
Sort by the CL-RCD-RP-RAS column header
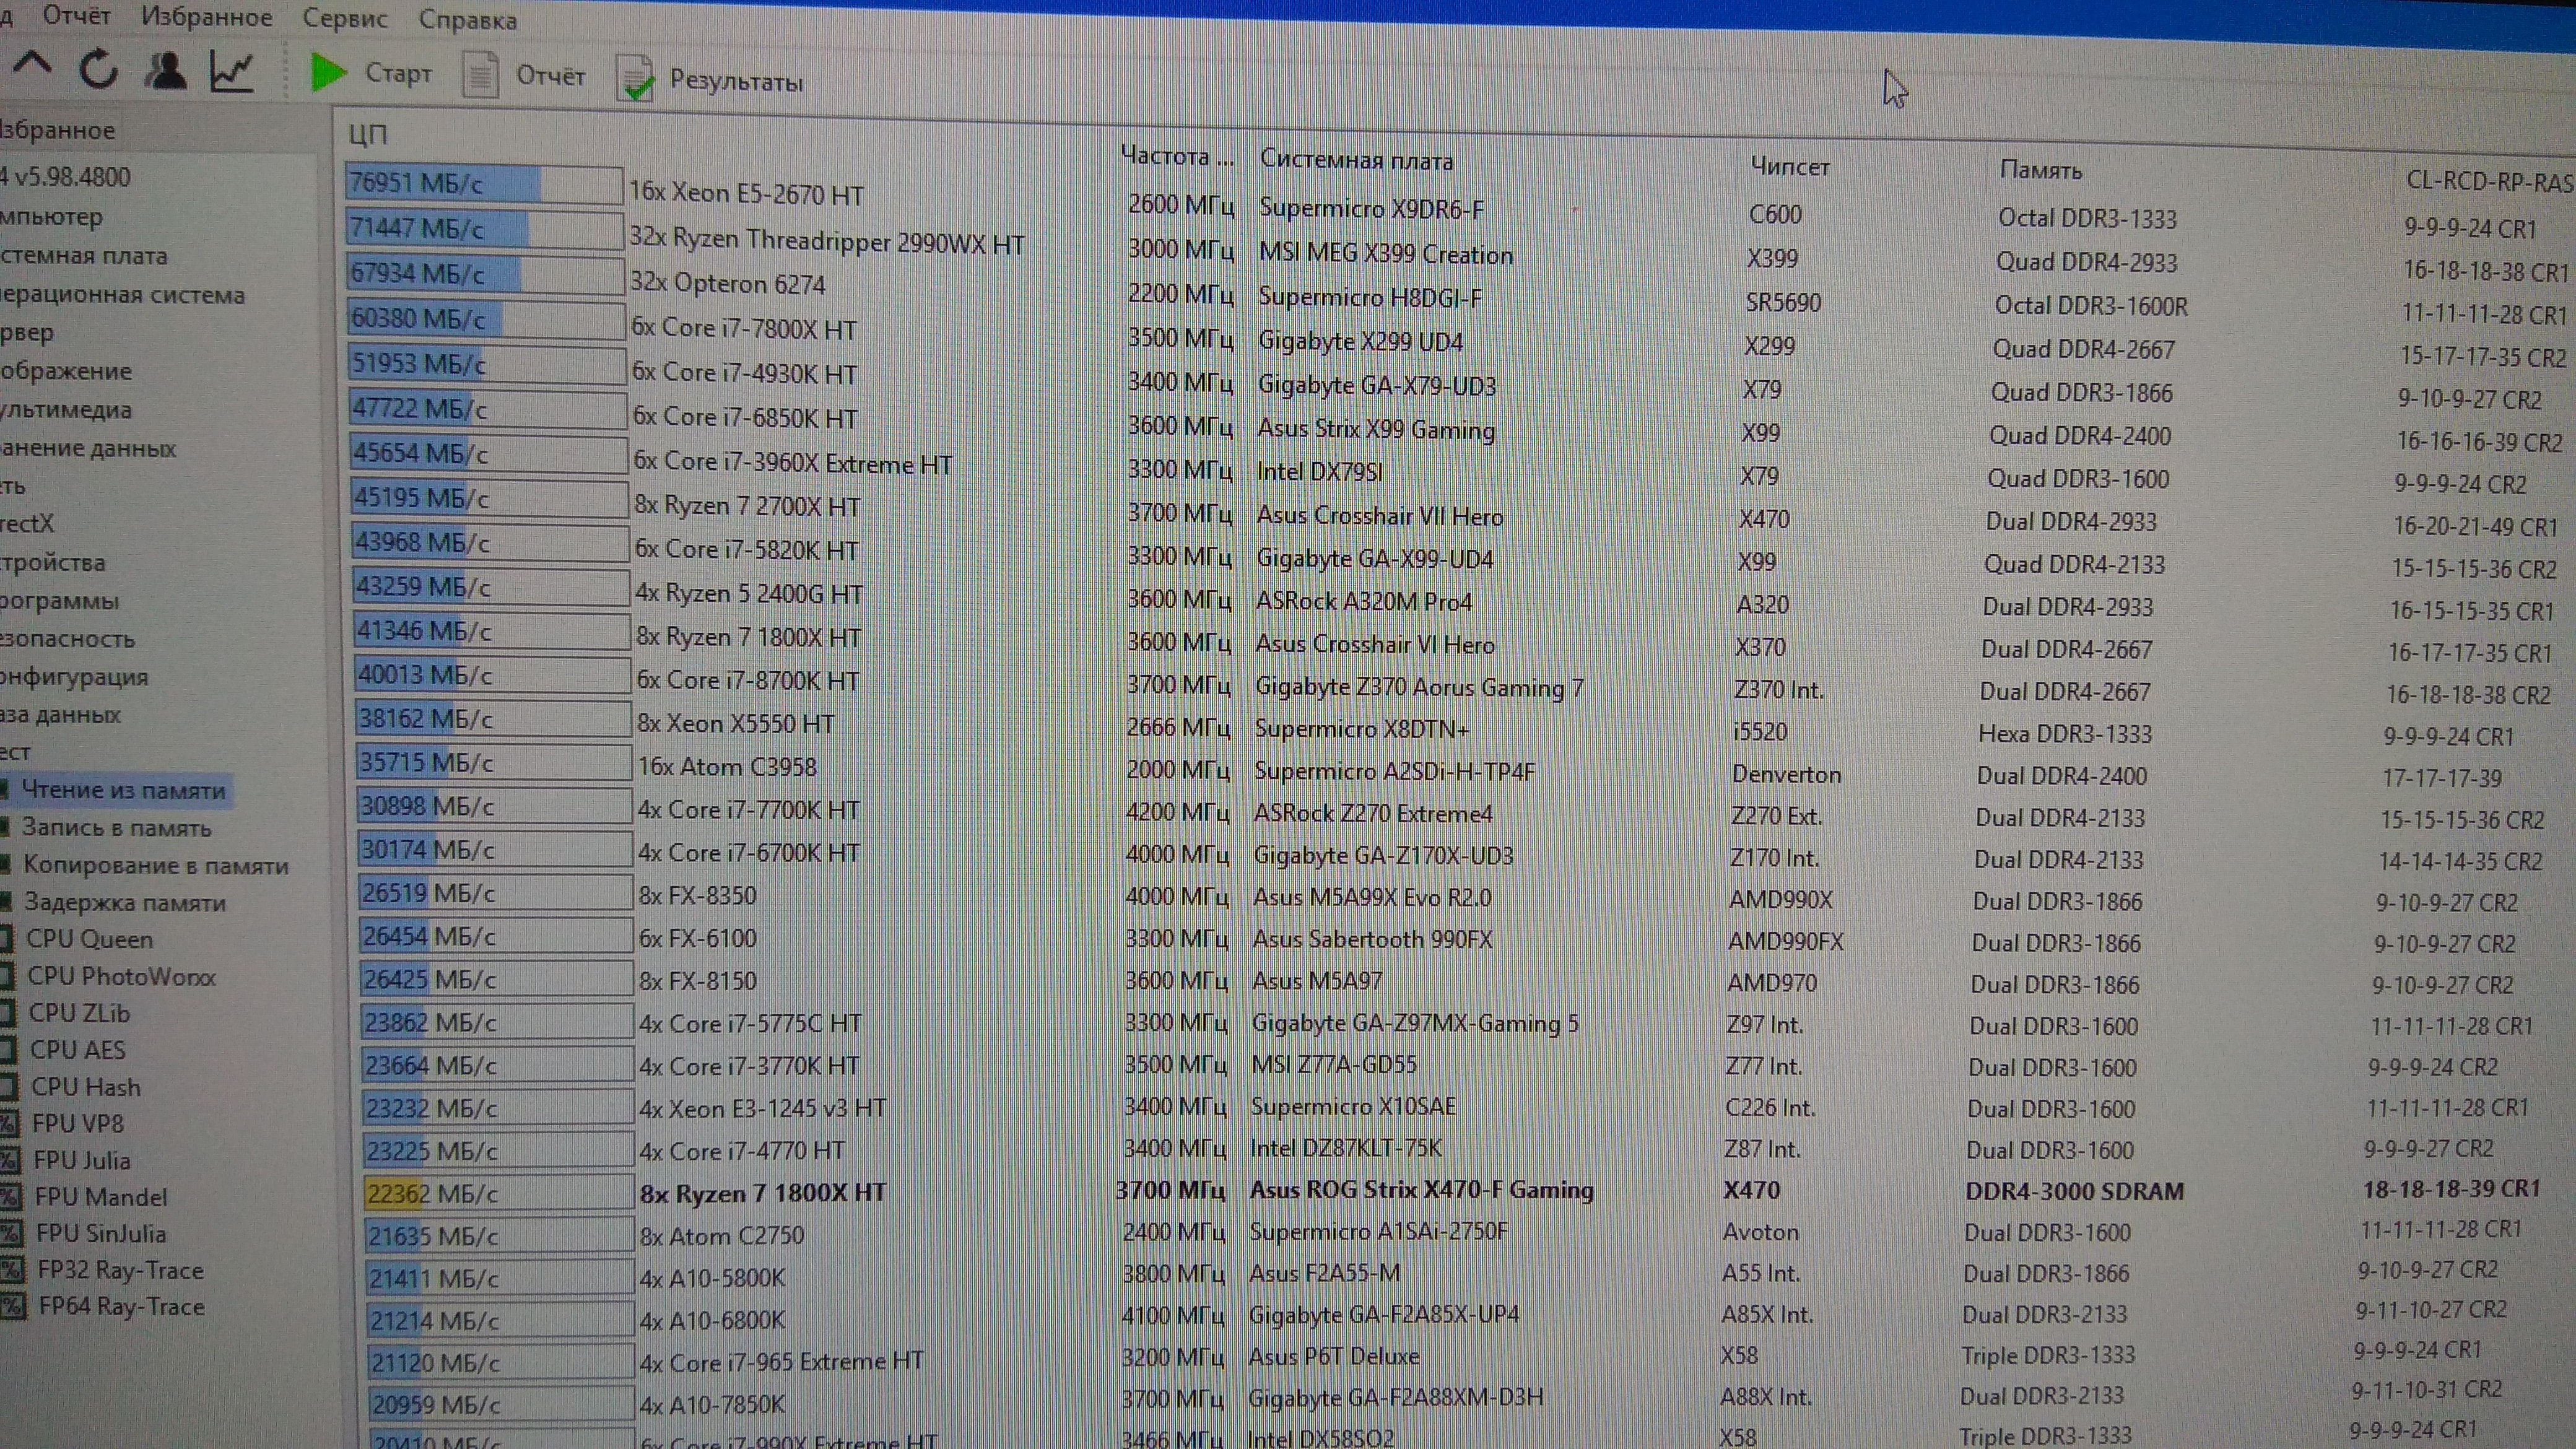[x=2489, y=181]
